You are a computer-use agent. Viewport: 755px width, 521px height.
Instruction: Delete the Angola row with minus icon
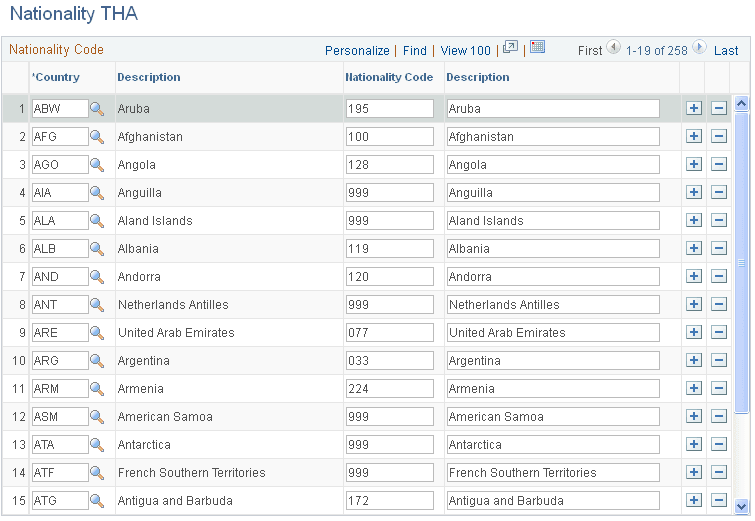click(719, 164)
